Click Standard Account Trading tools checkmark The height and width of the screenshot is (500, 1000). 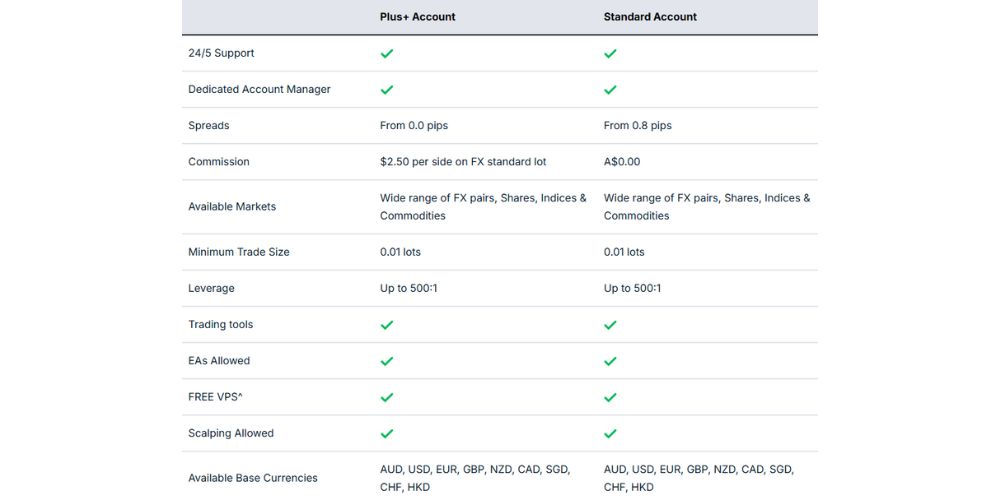coord(610,325)
